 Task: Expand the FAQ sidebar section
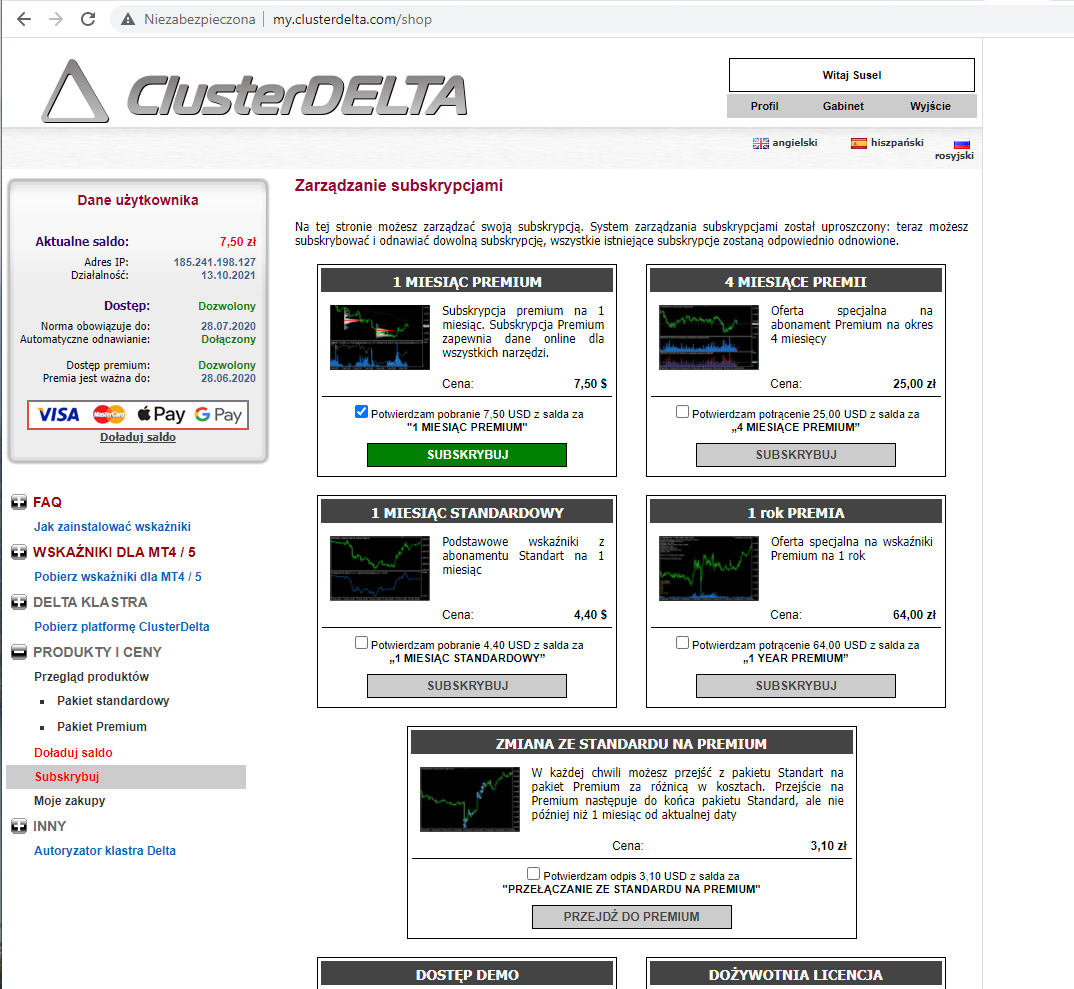tap(19, 502)
